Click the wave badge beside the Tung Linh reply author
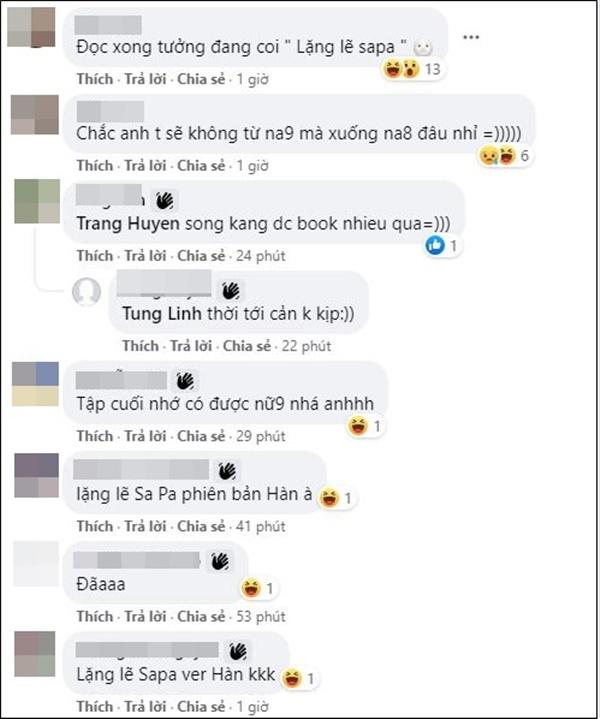This screenshot has width=600, height=719. tap(231, 291)
